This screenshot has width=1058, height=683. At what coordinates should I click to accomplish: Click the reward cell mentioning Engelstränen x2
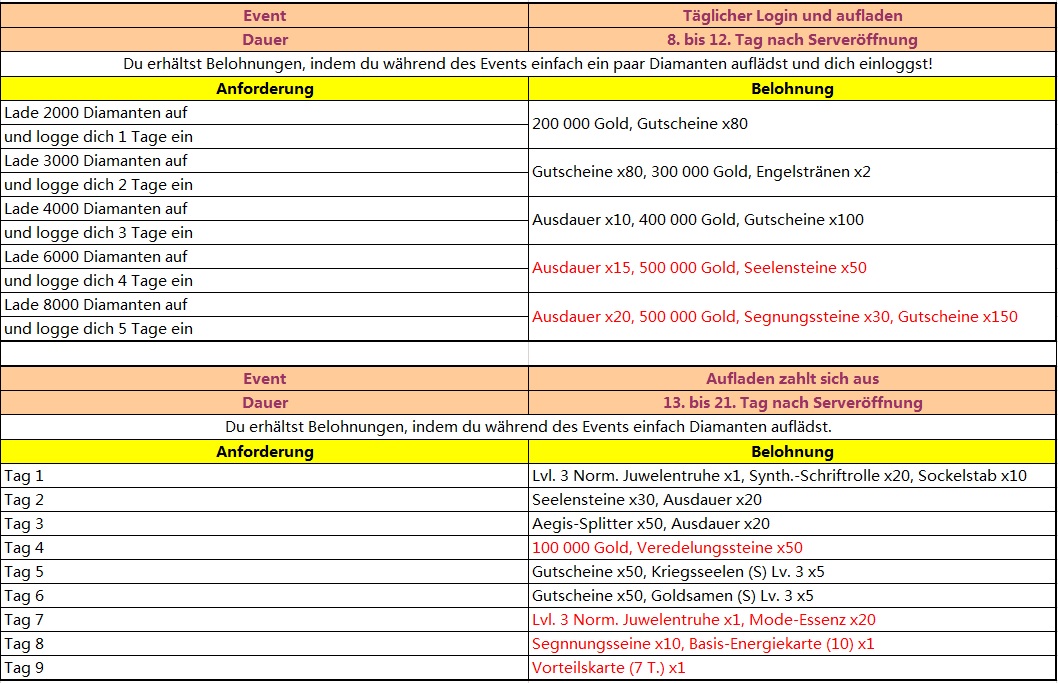click(x=701, y=172)
